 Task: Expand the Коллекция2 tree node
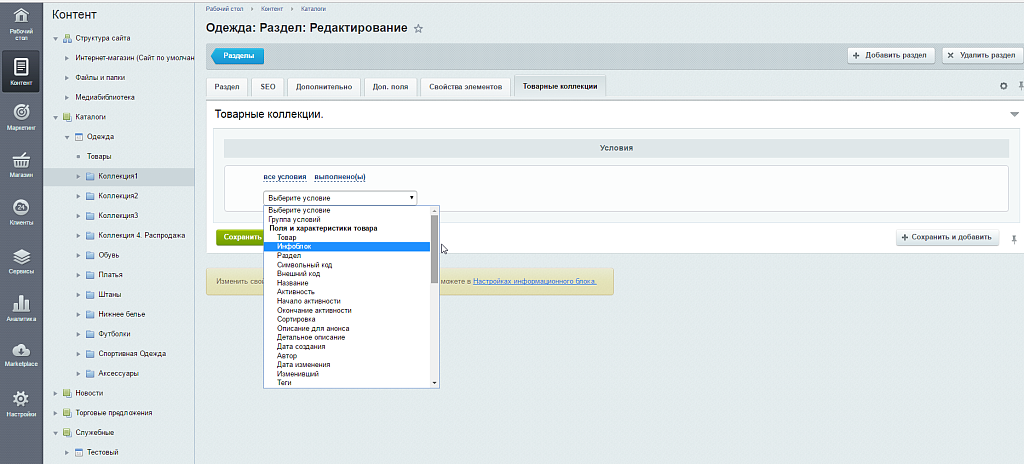click(x=77, y=195)
